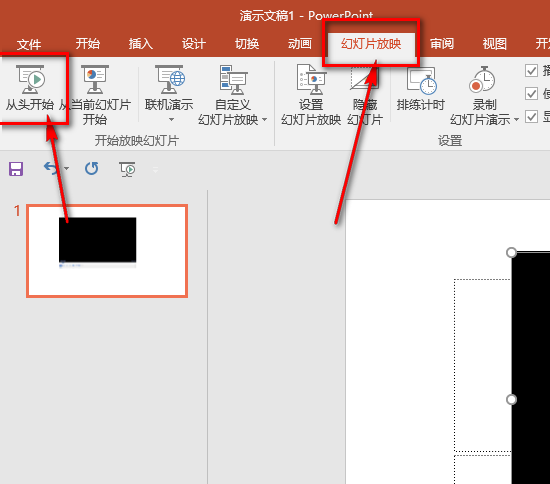Switch to the 视图 tab
The height and width of the screenshot is (484, 550).
(495, 44)
